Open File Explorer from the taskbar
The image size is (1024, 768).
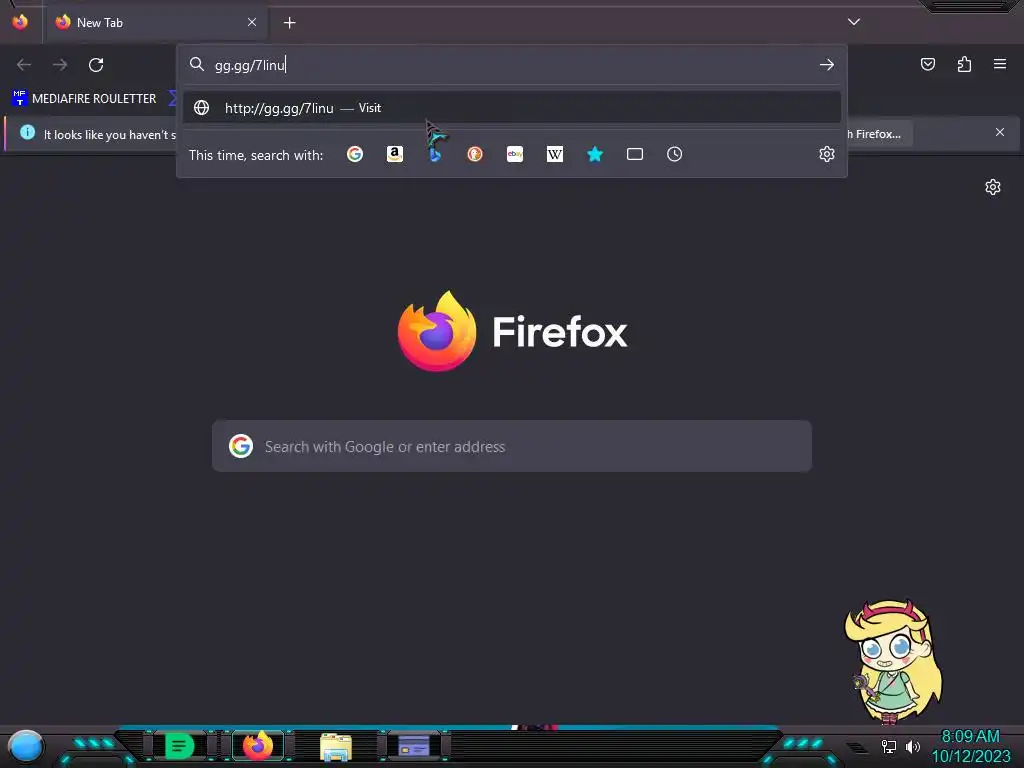tap(336, 746)
